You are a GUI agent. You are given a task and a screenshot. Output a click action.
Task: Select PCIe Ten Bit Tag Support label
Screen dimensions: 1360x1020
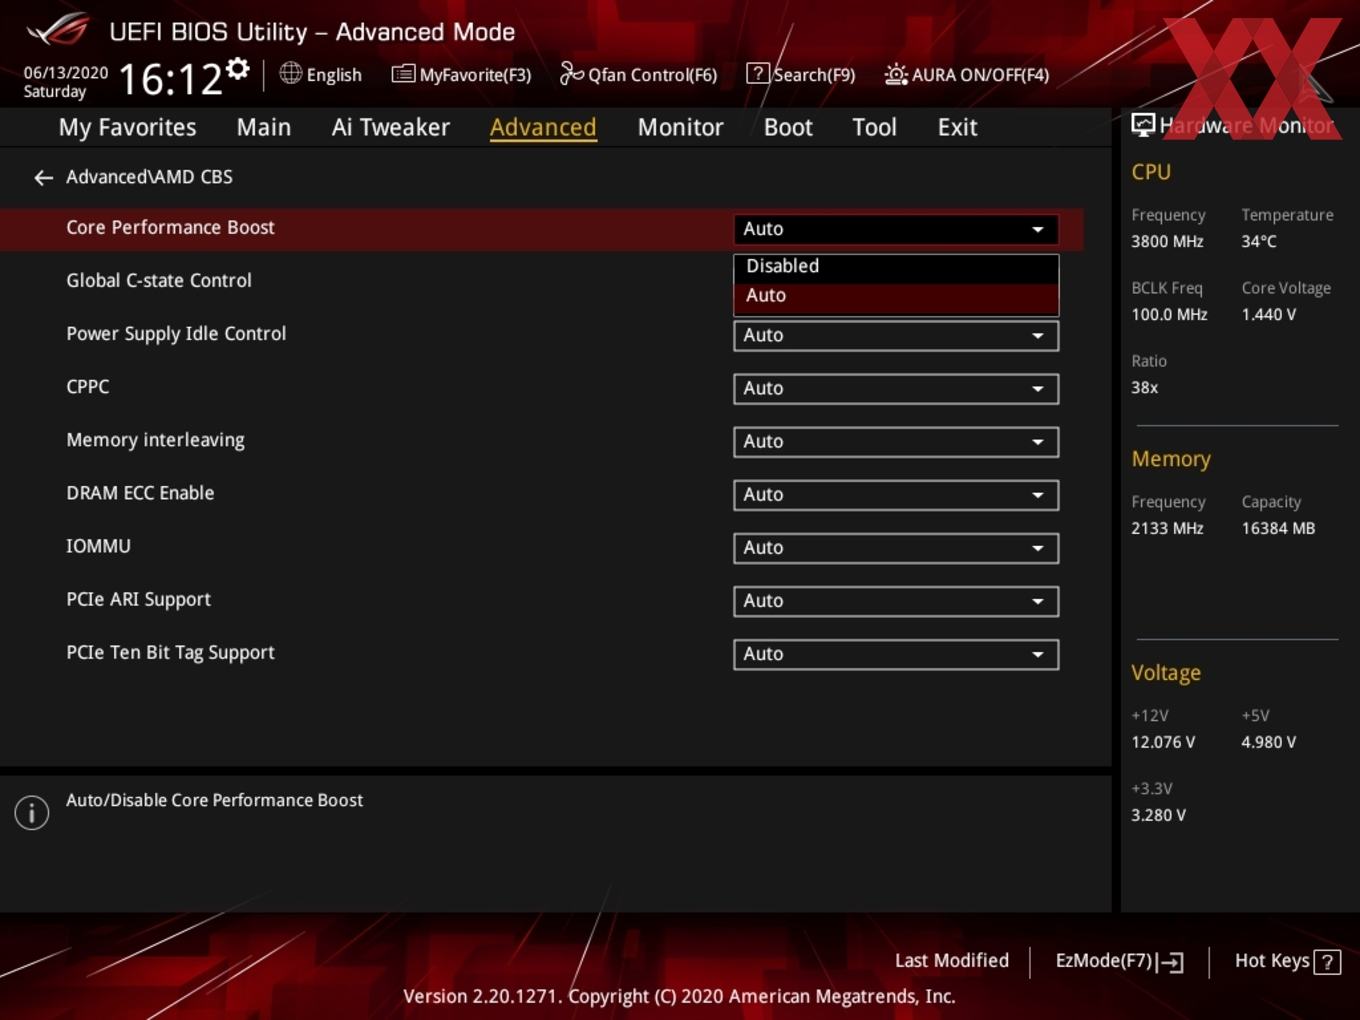click(170, 652)
